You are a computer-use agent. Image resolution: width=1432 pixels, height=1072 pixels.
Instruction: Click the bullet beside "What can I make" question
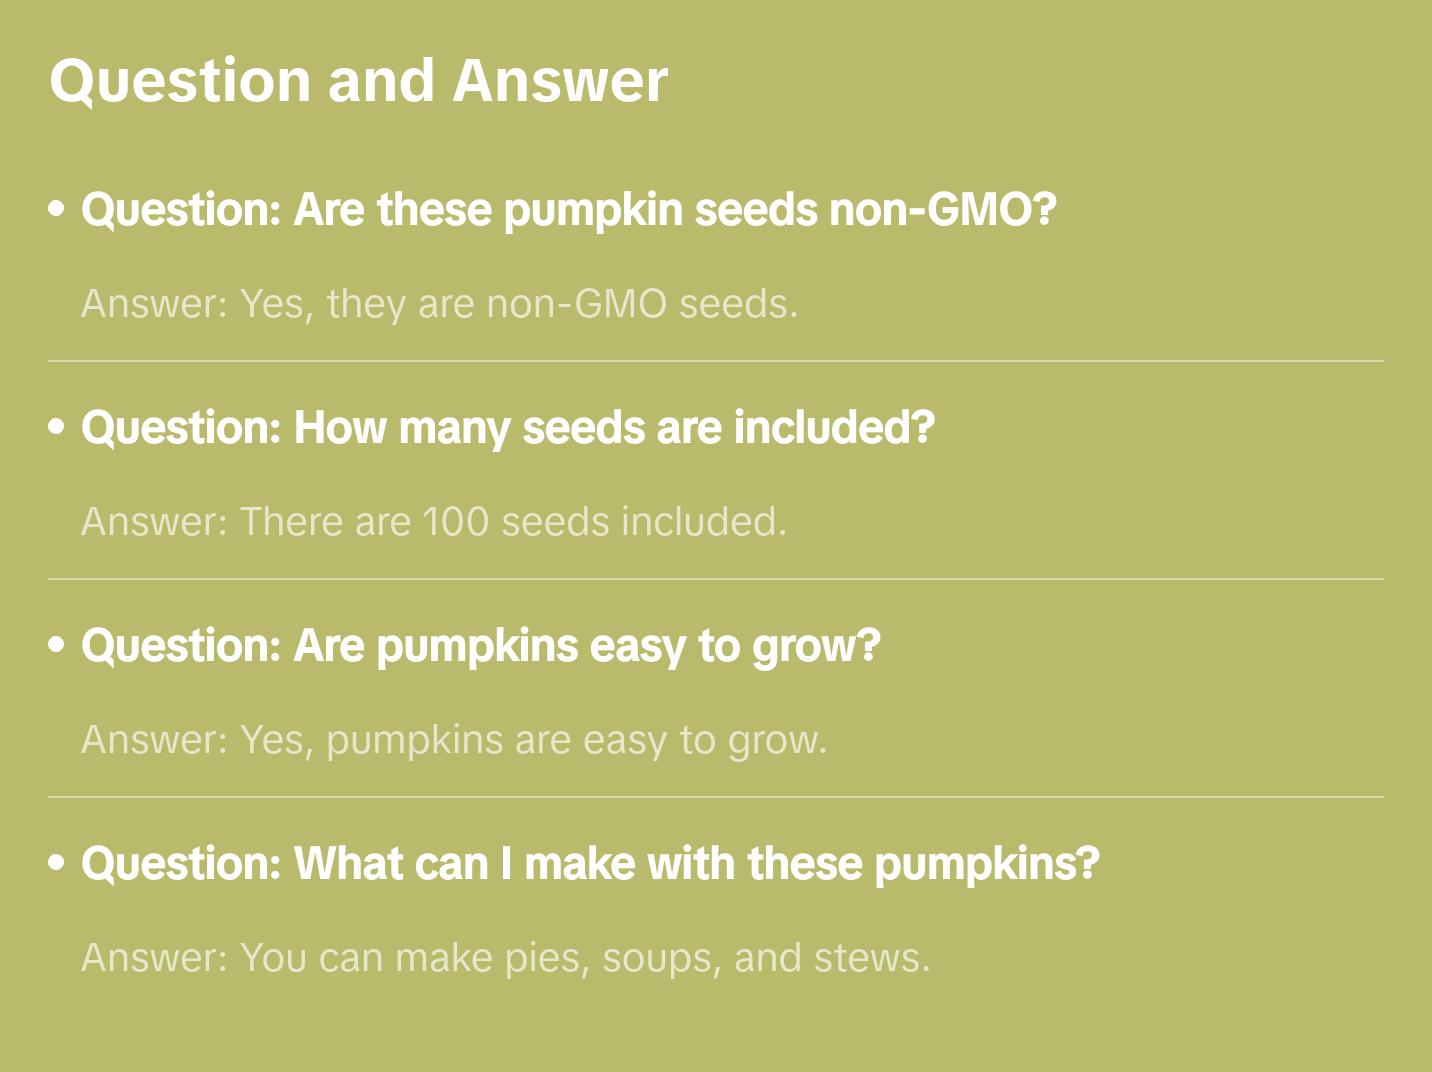point(57,863)
